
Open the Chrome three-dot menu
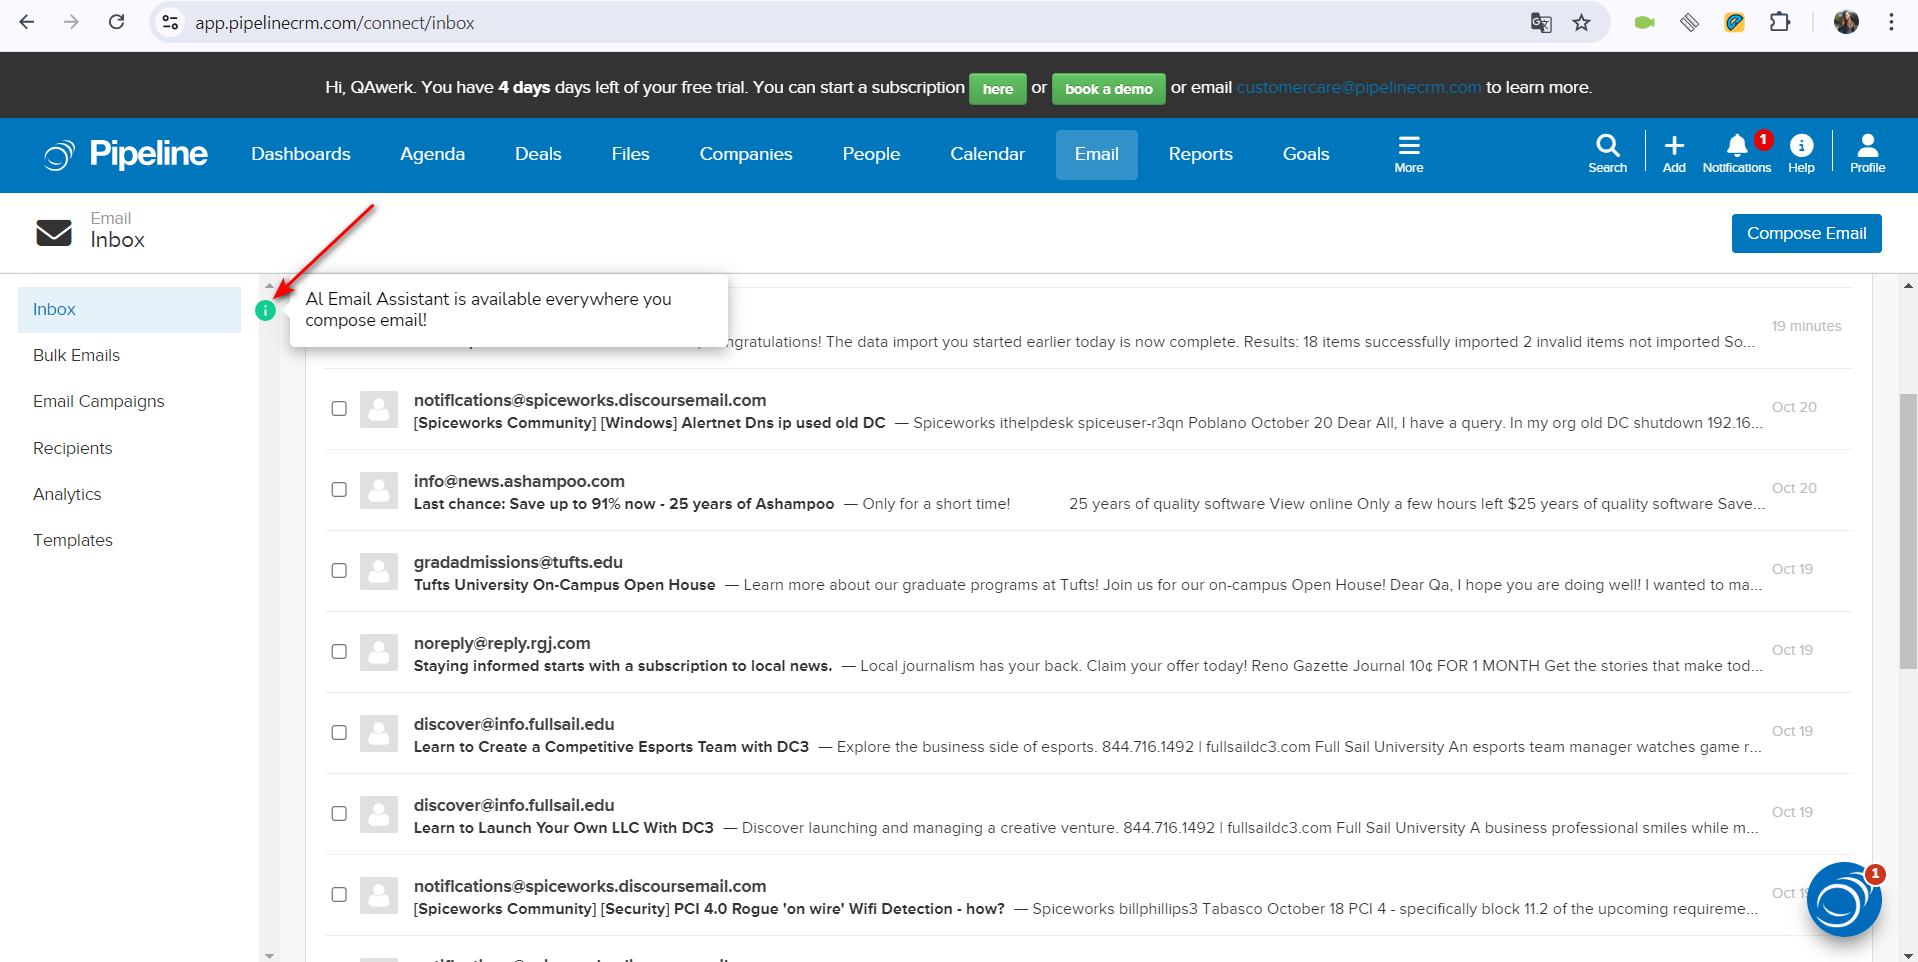(x=1891, y=22)
